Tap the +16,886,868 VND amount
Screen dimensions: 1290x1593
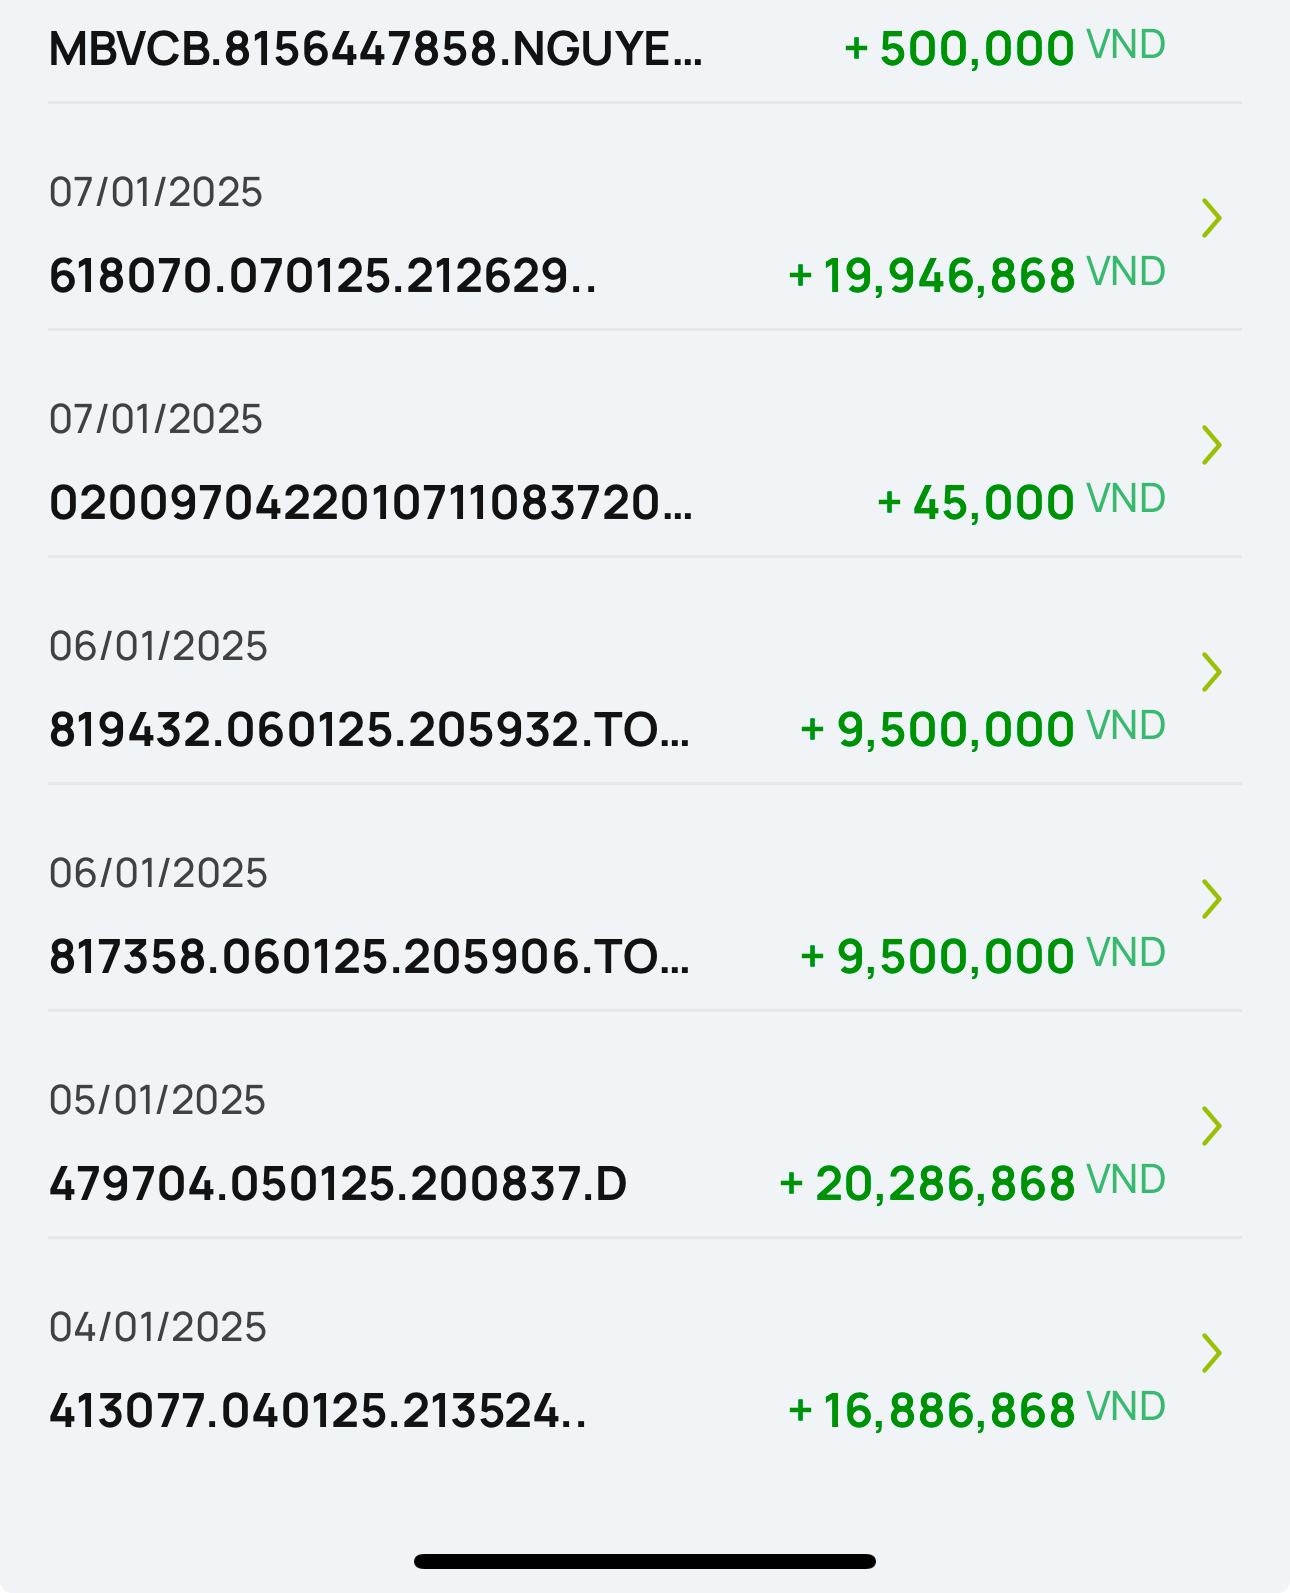click(x=976, y=1410)
